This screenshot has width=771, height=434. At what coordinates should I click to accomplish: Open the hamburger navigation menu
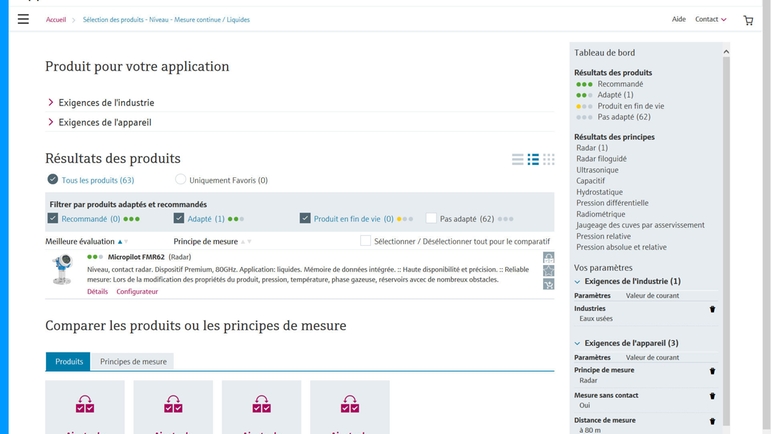(23, 19)
